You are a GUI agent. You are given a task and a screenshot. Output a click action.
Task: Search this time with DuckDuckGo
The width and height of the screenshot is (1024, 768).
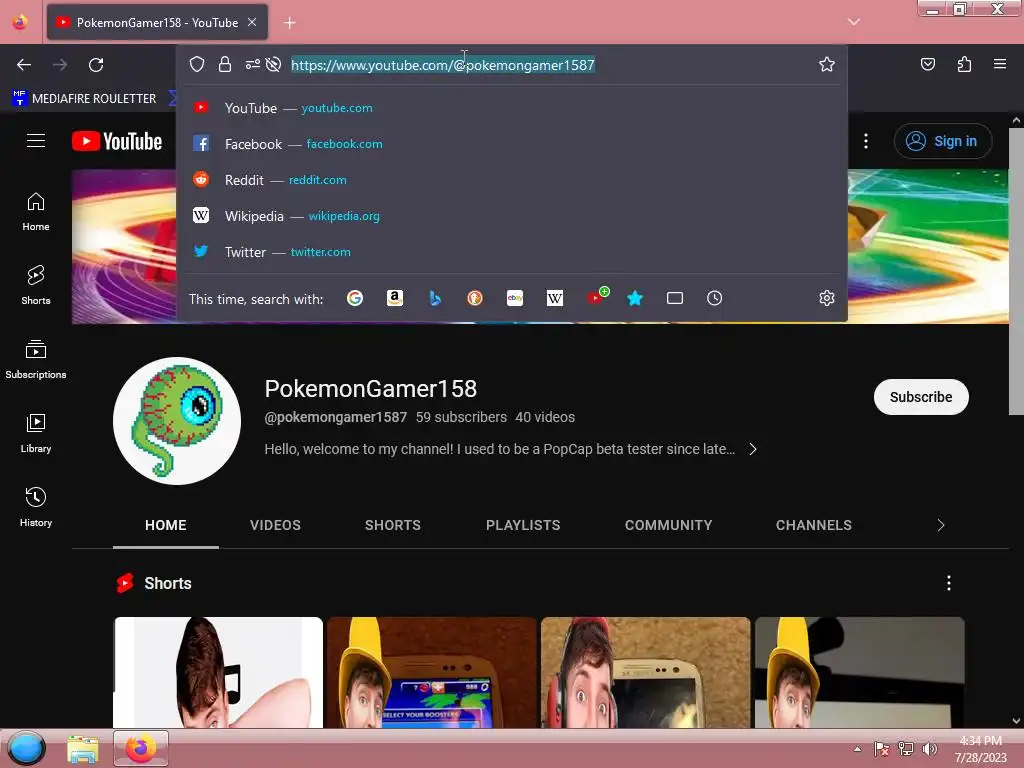click(475, 298)
